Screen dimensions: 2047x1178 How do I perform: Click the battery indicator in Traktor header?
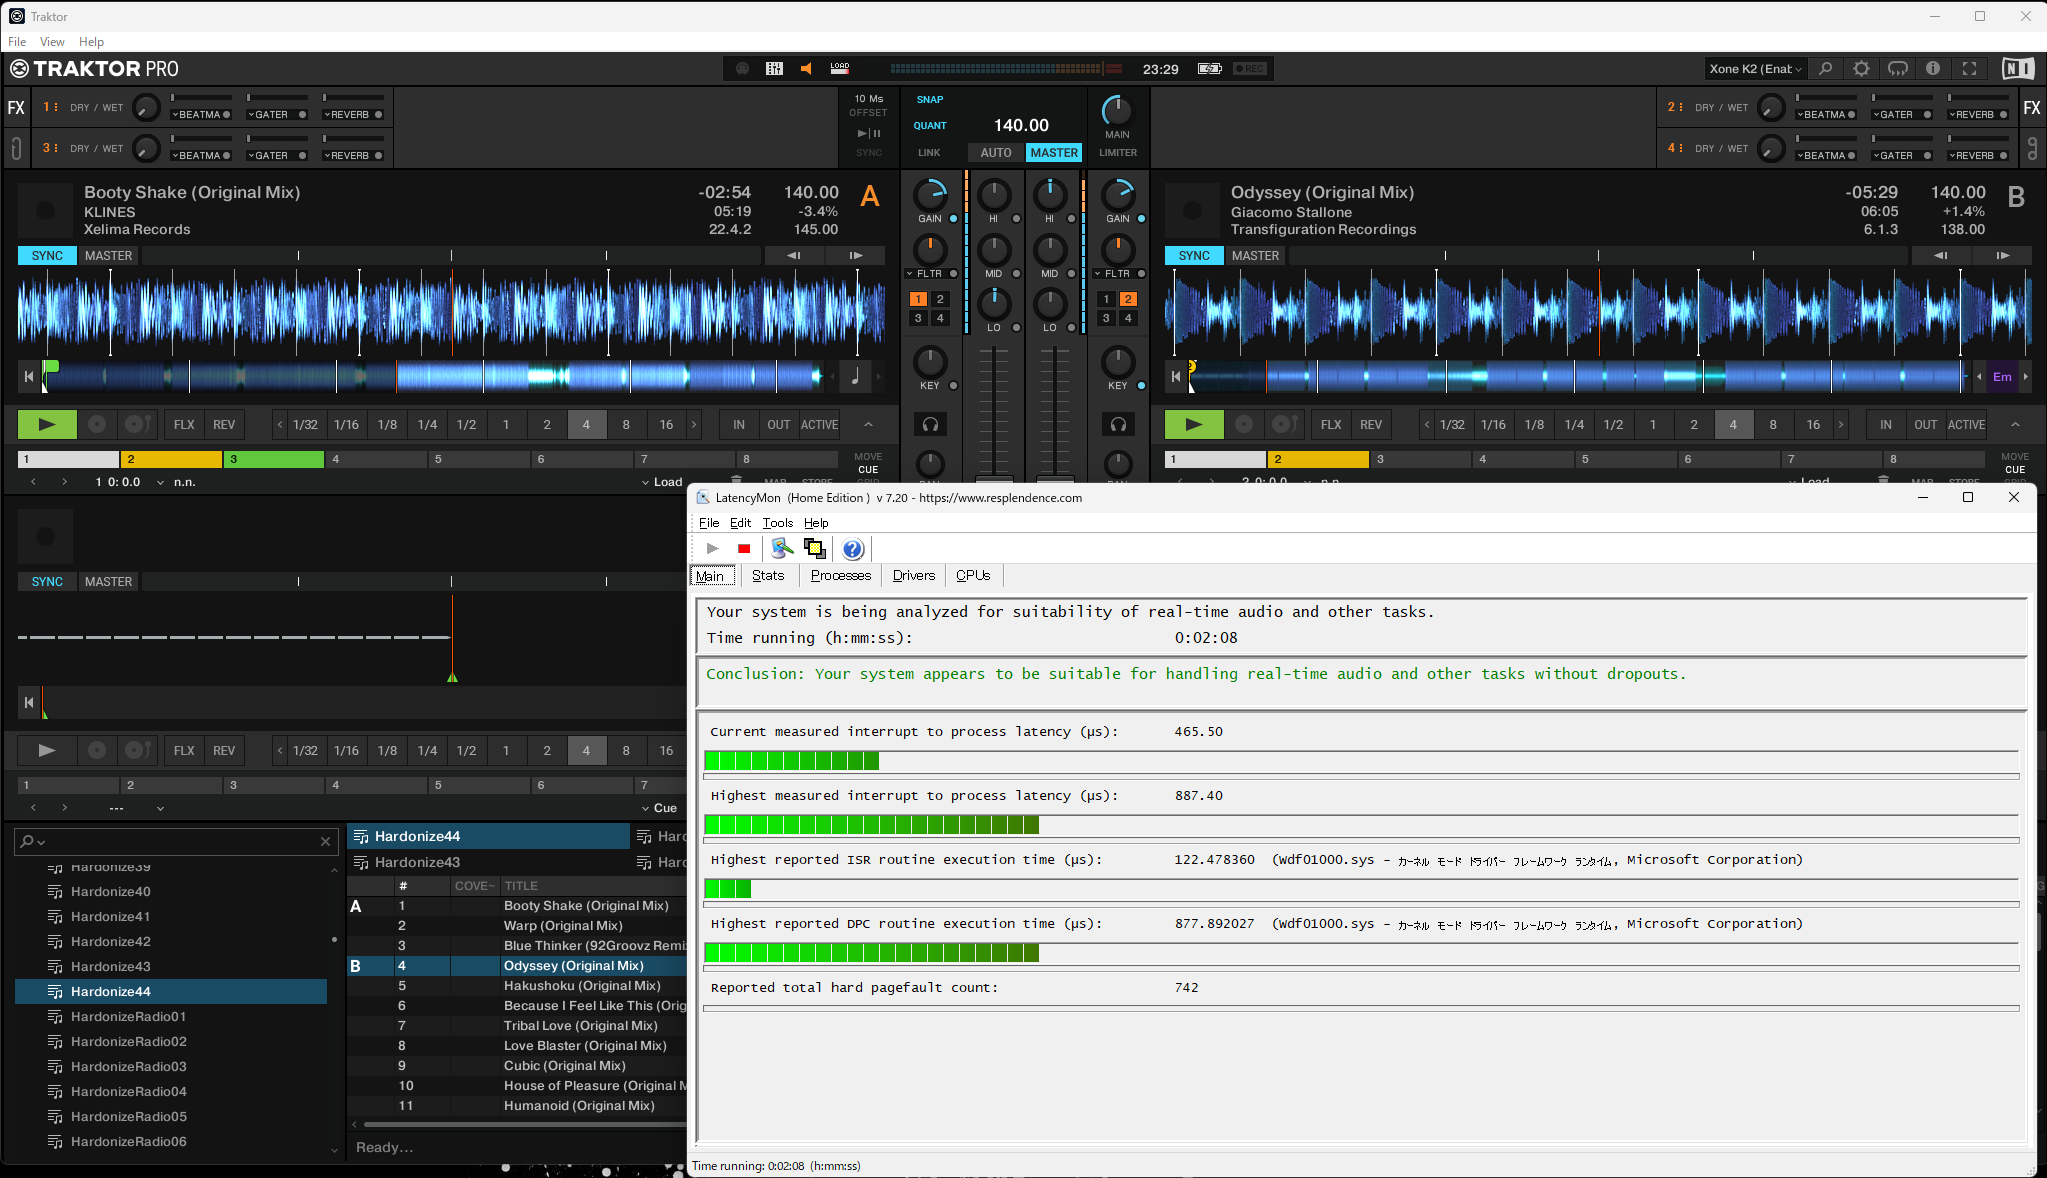[1210, 69]
